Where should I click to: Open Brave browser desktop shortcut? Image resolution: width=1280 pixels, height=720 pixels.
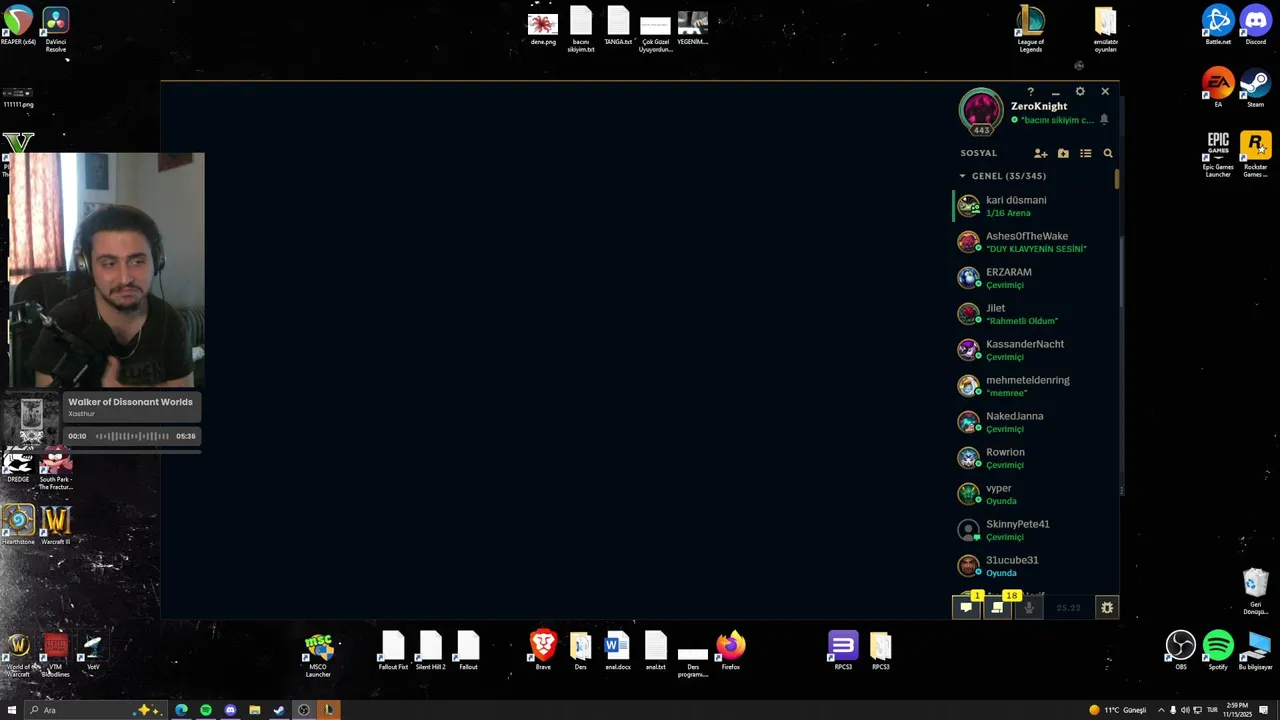543,650
